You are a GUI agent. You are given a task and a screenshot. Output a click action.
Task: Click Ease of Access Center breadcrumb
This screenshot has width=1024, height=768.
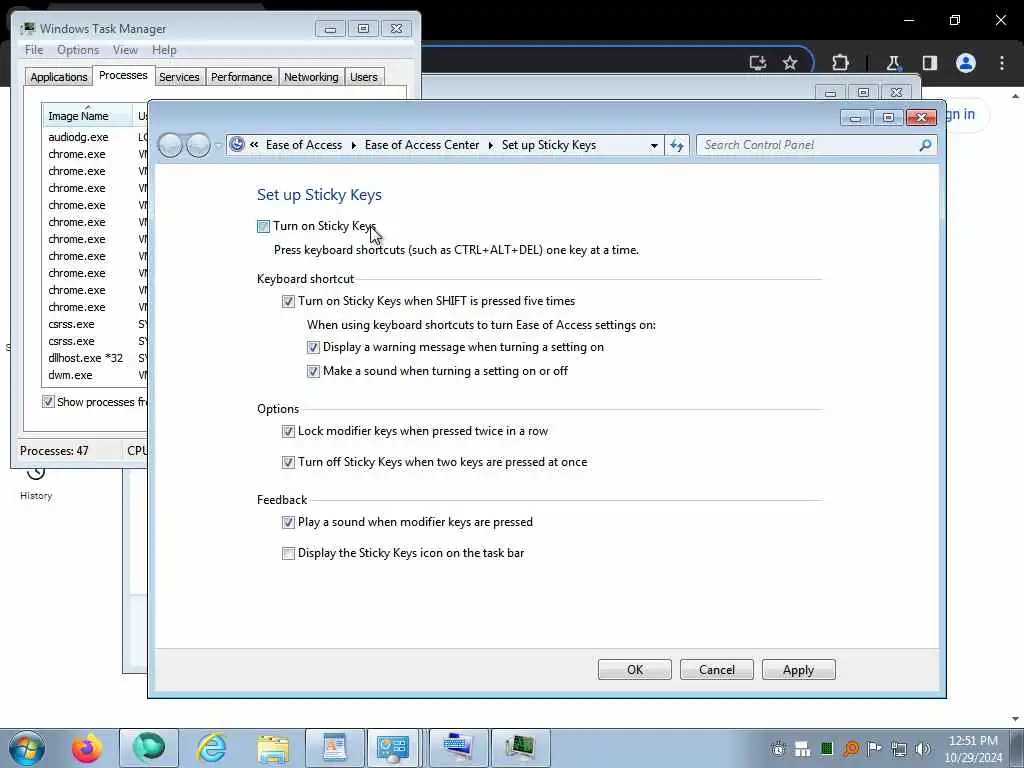pyautogui.click(x=422, y=145)
